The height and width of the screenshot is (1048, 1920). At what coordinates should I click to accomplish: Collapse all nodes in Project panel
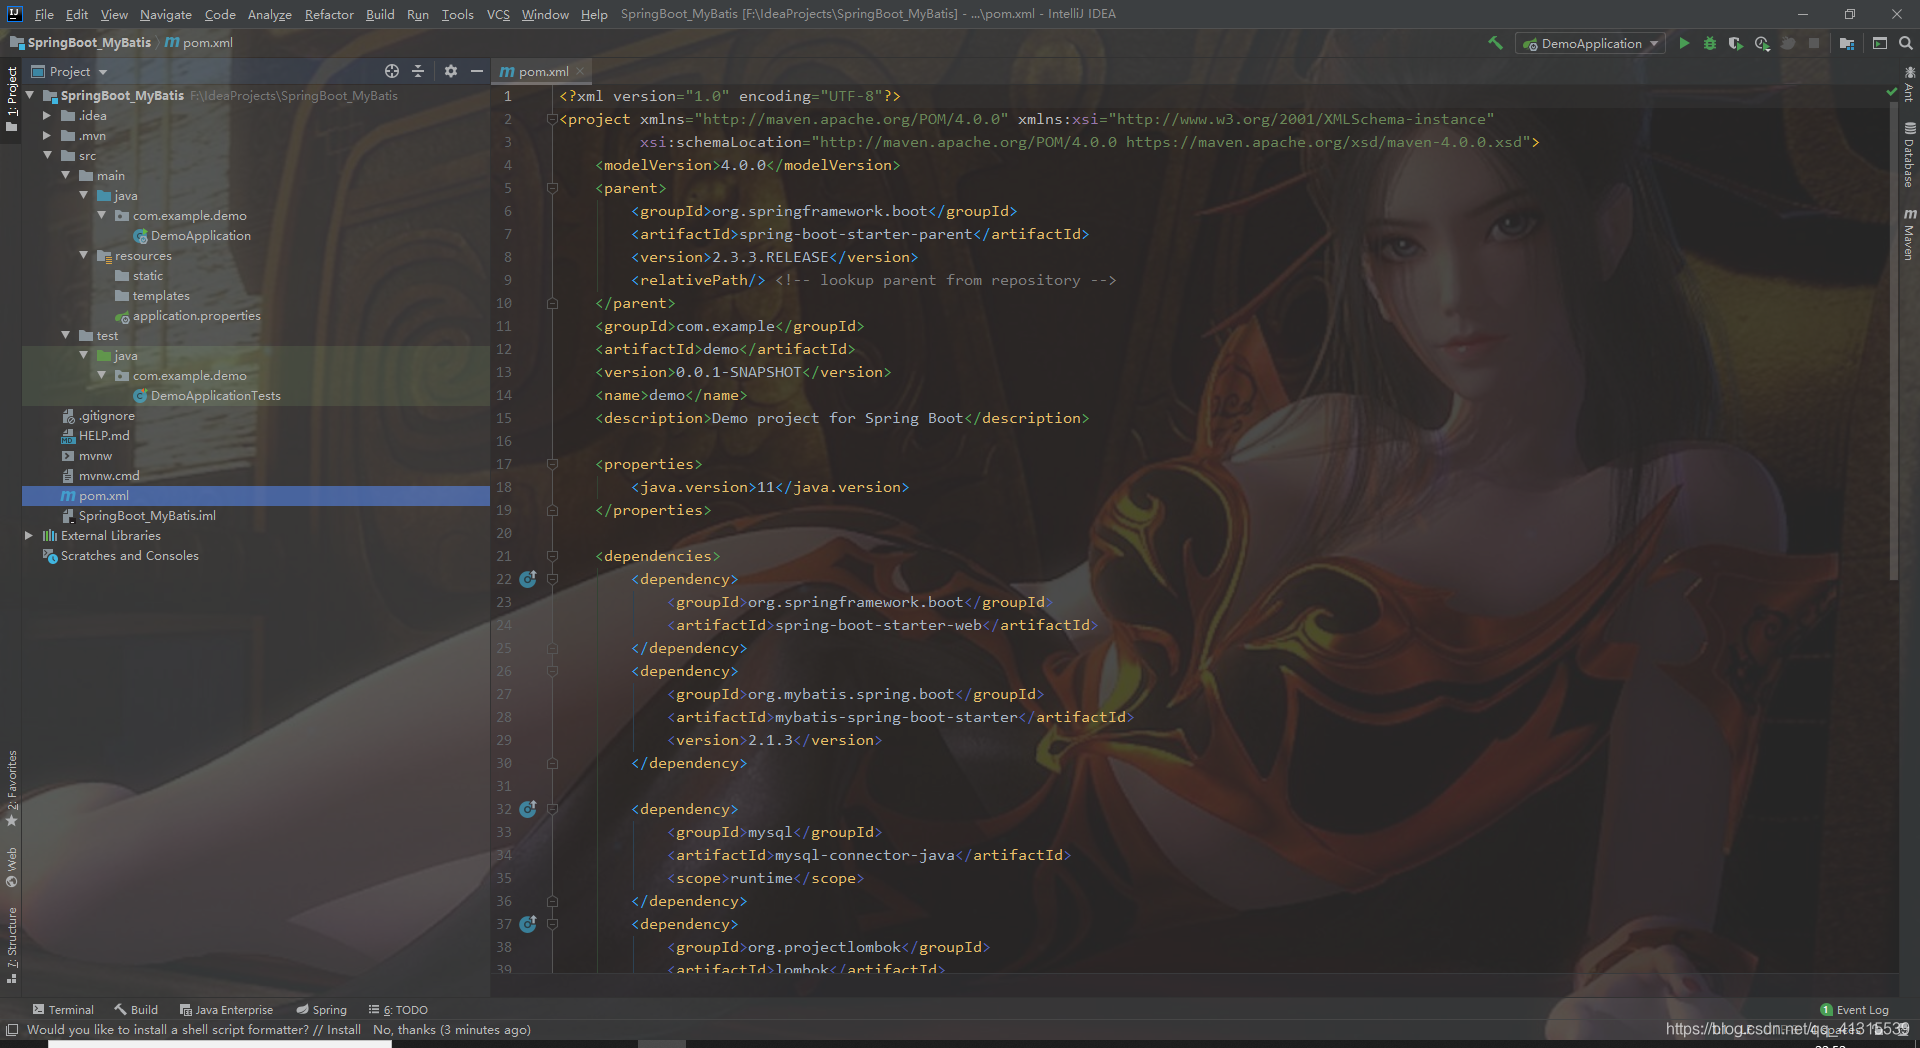pos(418,71)
